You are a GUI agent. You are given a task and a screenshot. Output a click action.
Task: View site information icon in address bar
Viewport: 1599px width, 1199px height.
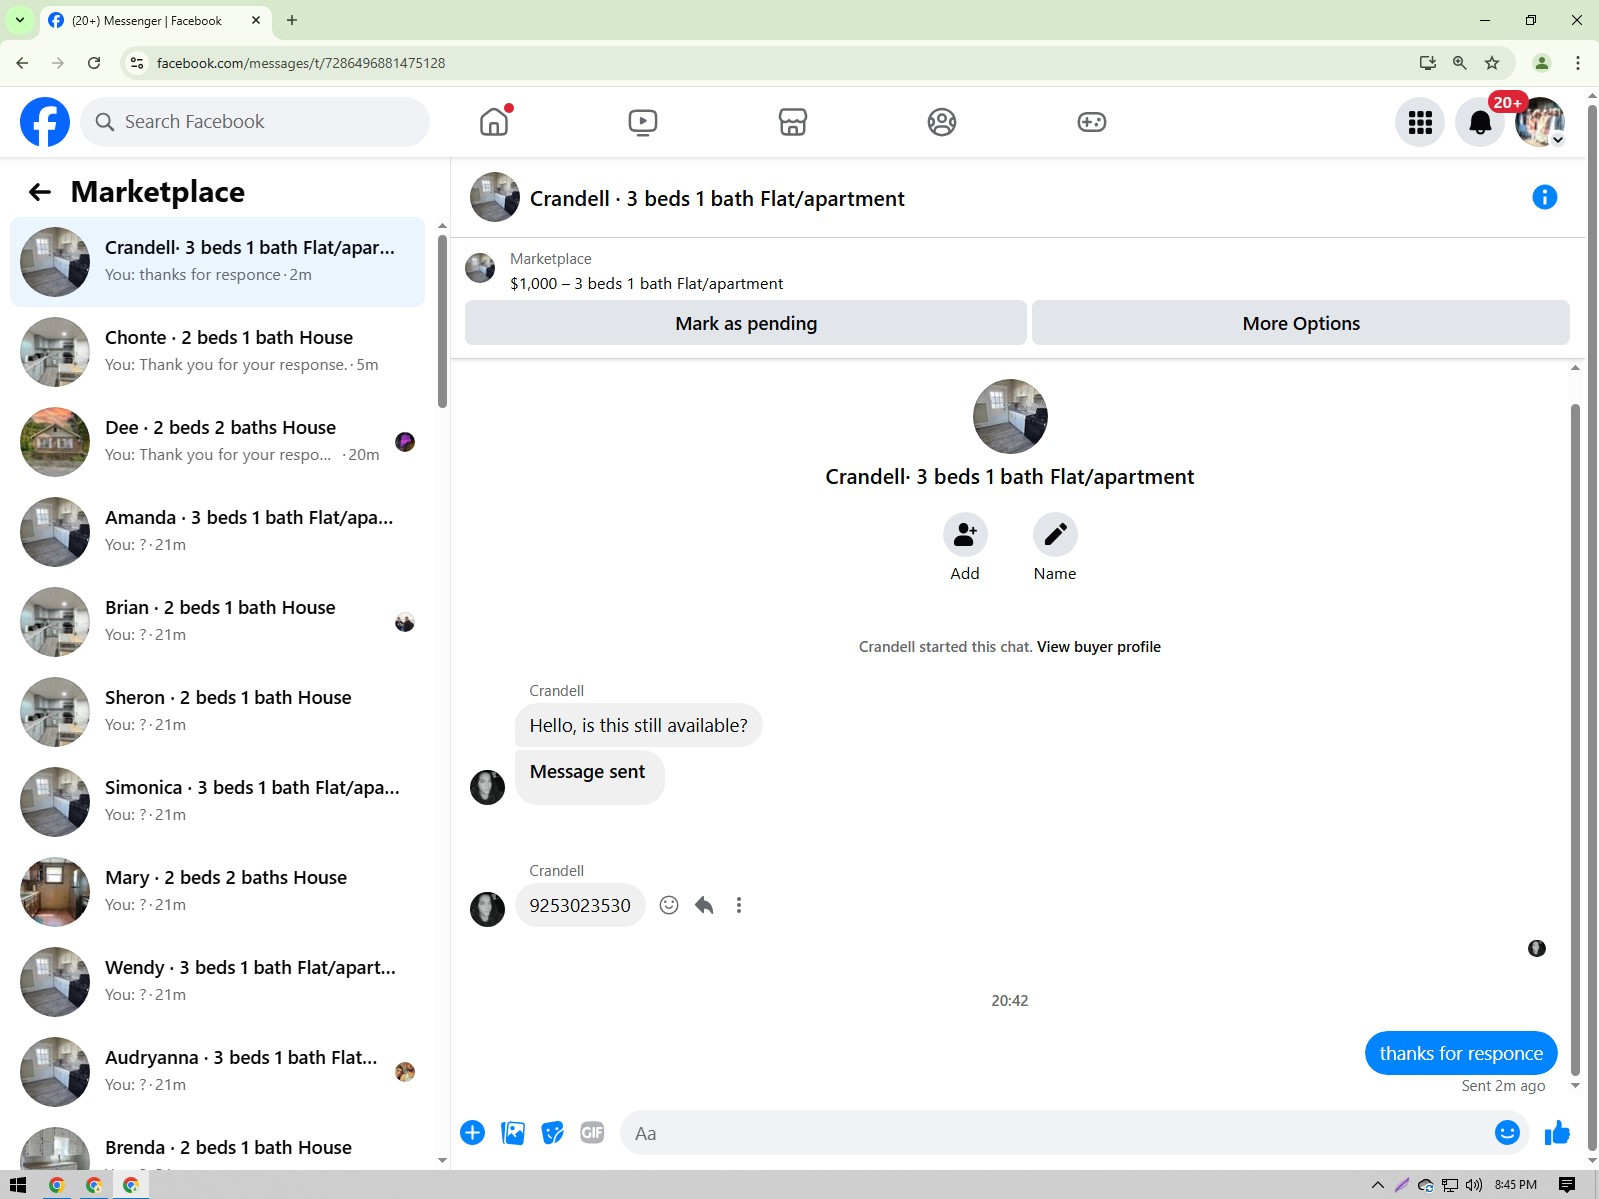coord(137,63)
